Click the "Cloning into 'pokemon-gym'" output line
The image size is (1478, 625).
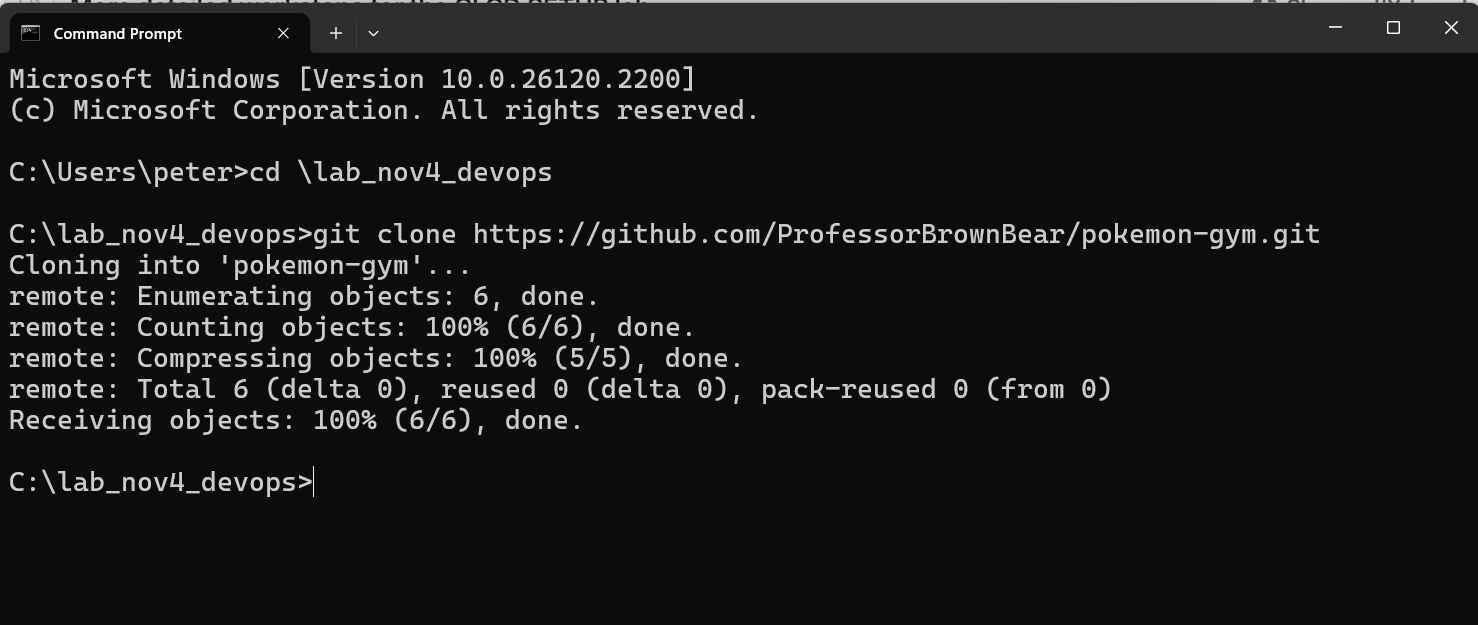[x=240, y=265]
